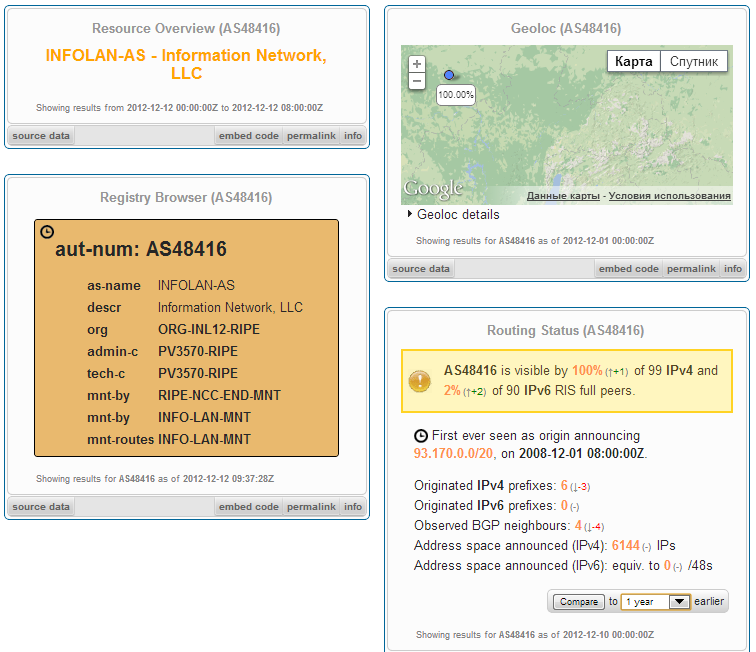Click the 2% IPv6 visibility figure
Screen dimensions: 756x652
tap(452, 390)
